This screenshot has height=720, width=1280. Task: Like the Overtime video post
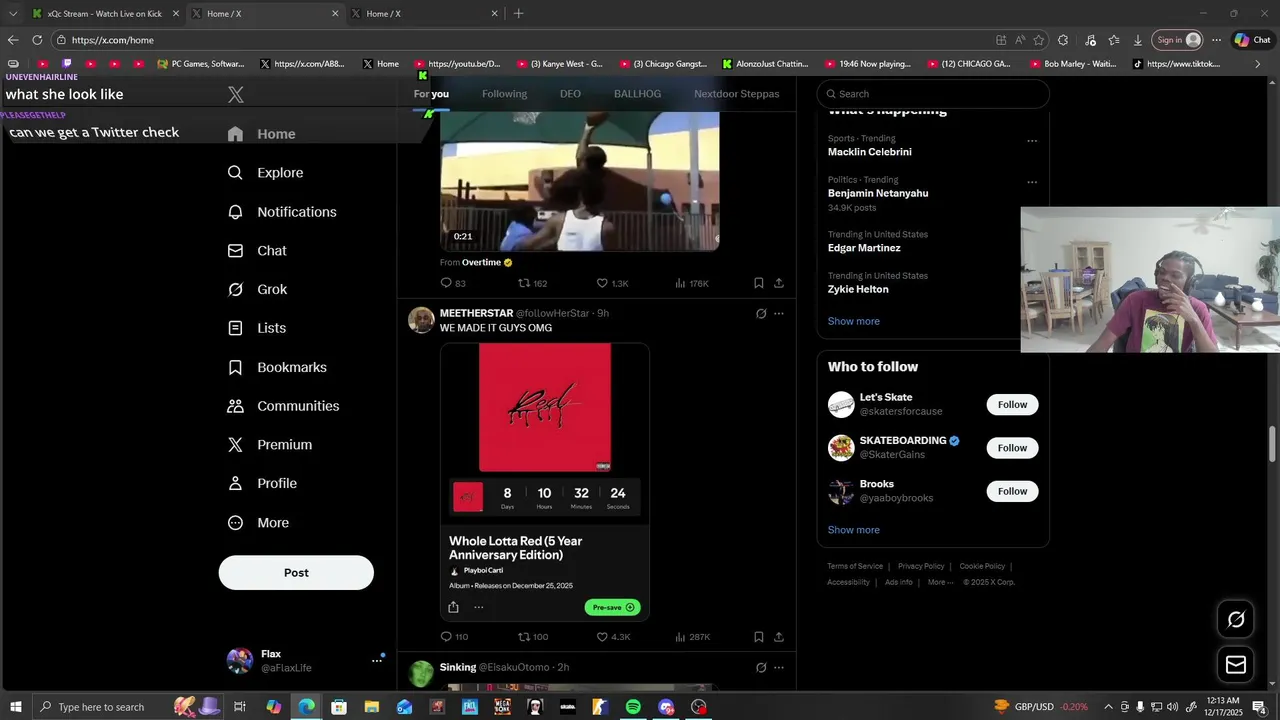[x=612, y=284]
